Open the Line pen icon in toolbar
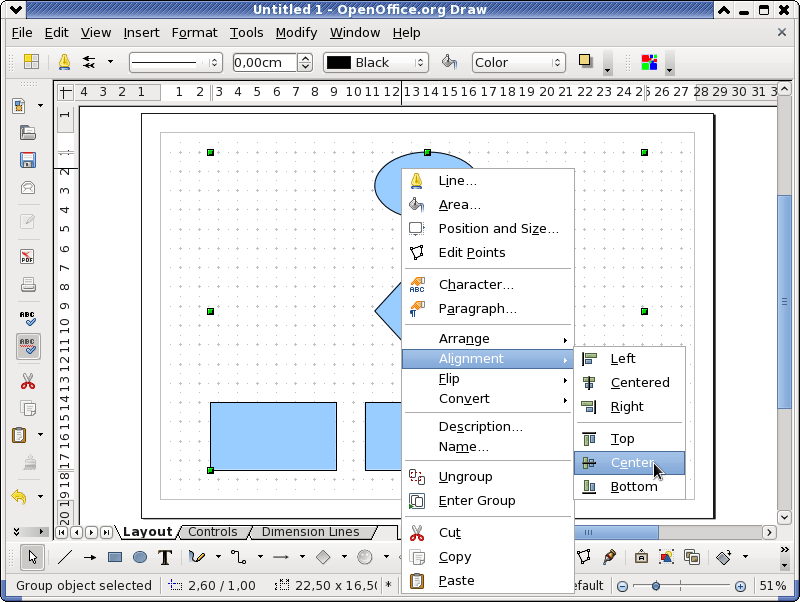This screenshot has height=602, width=800. 64,62
